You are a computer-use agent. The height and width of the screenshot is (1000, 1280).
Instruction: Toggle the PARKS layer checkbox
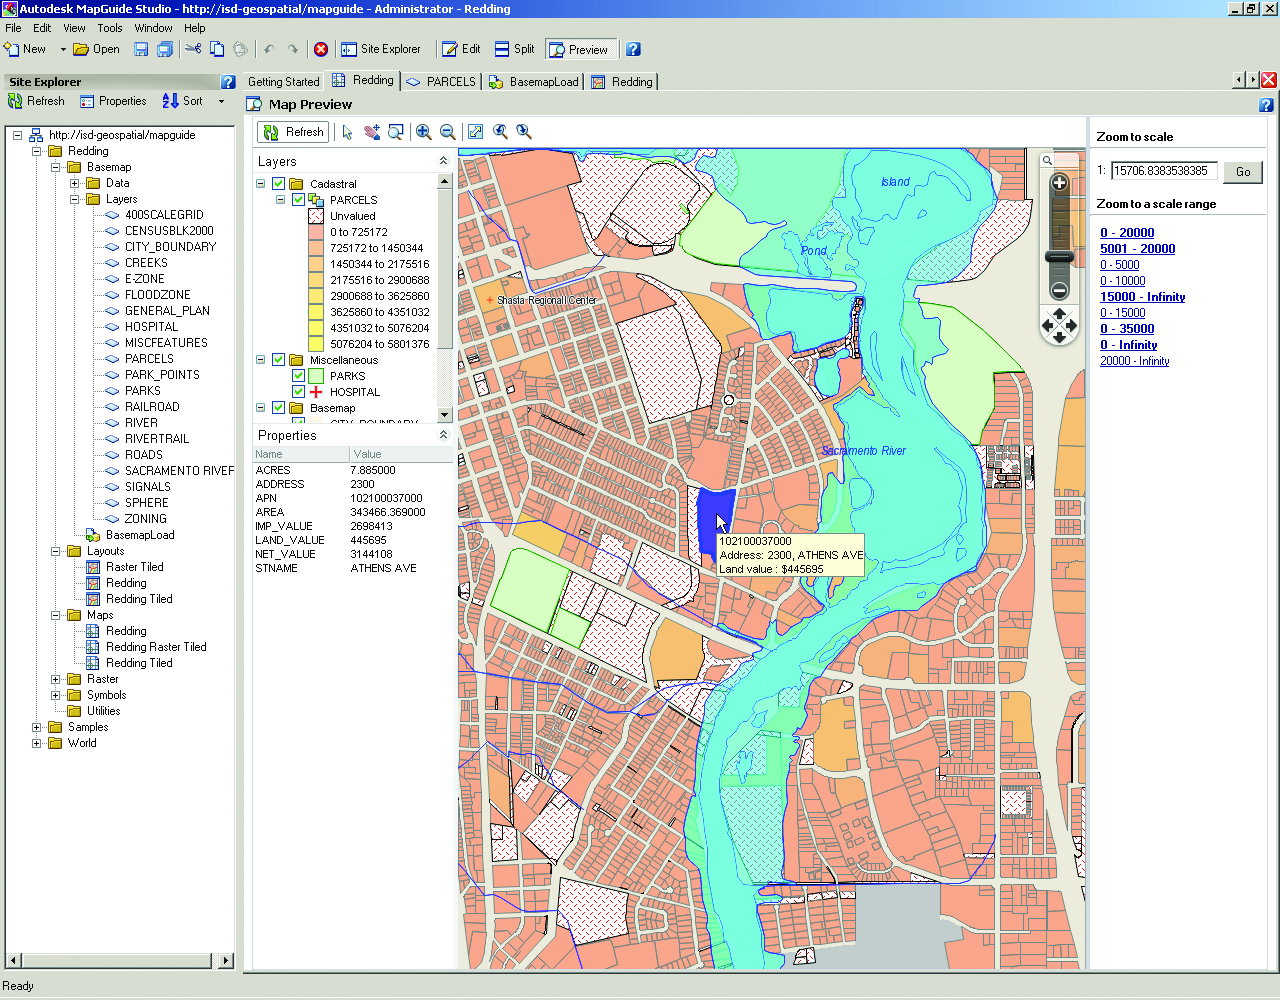click(298, 376)
